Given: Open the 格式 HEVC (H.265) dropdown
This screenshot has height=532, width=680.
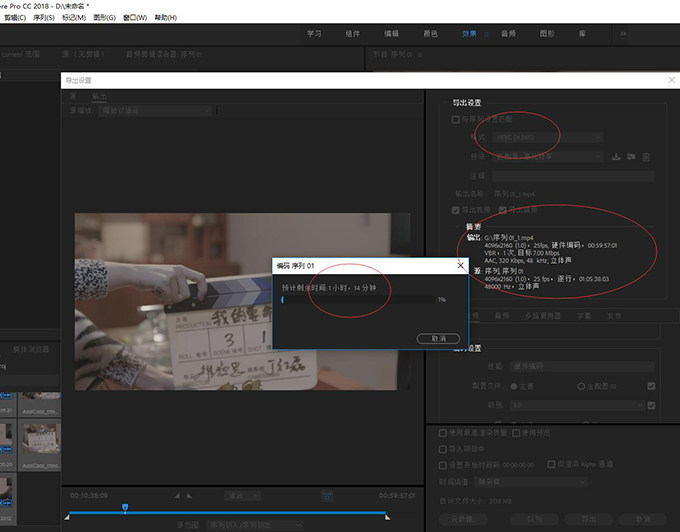Looking at the screenshot, I should click(x=547, y=137).
